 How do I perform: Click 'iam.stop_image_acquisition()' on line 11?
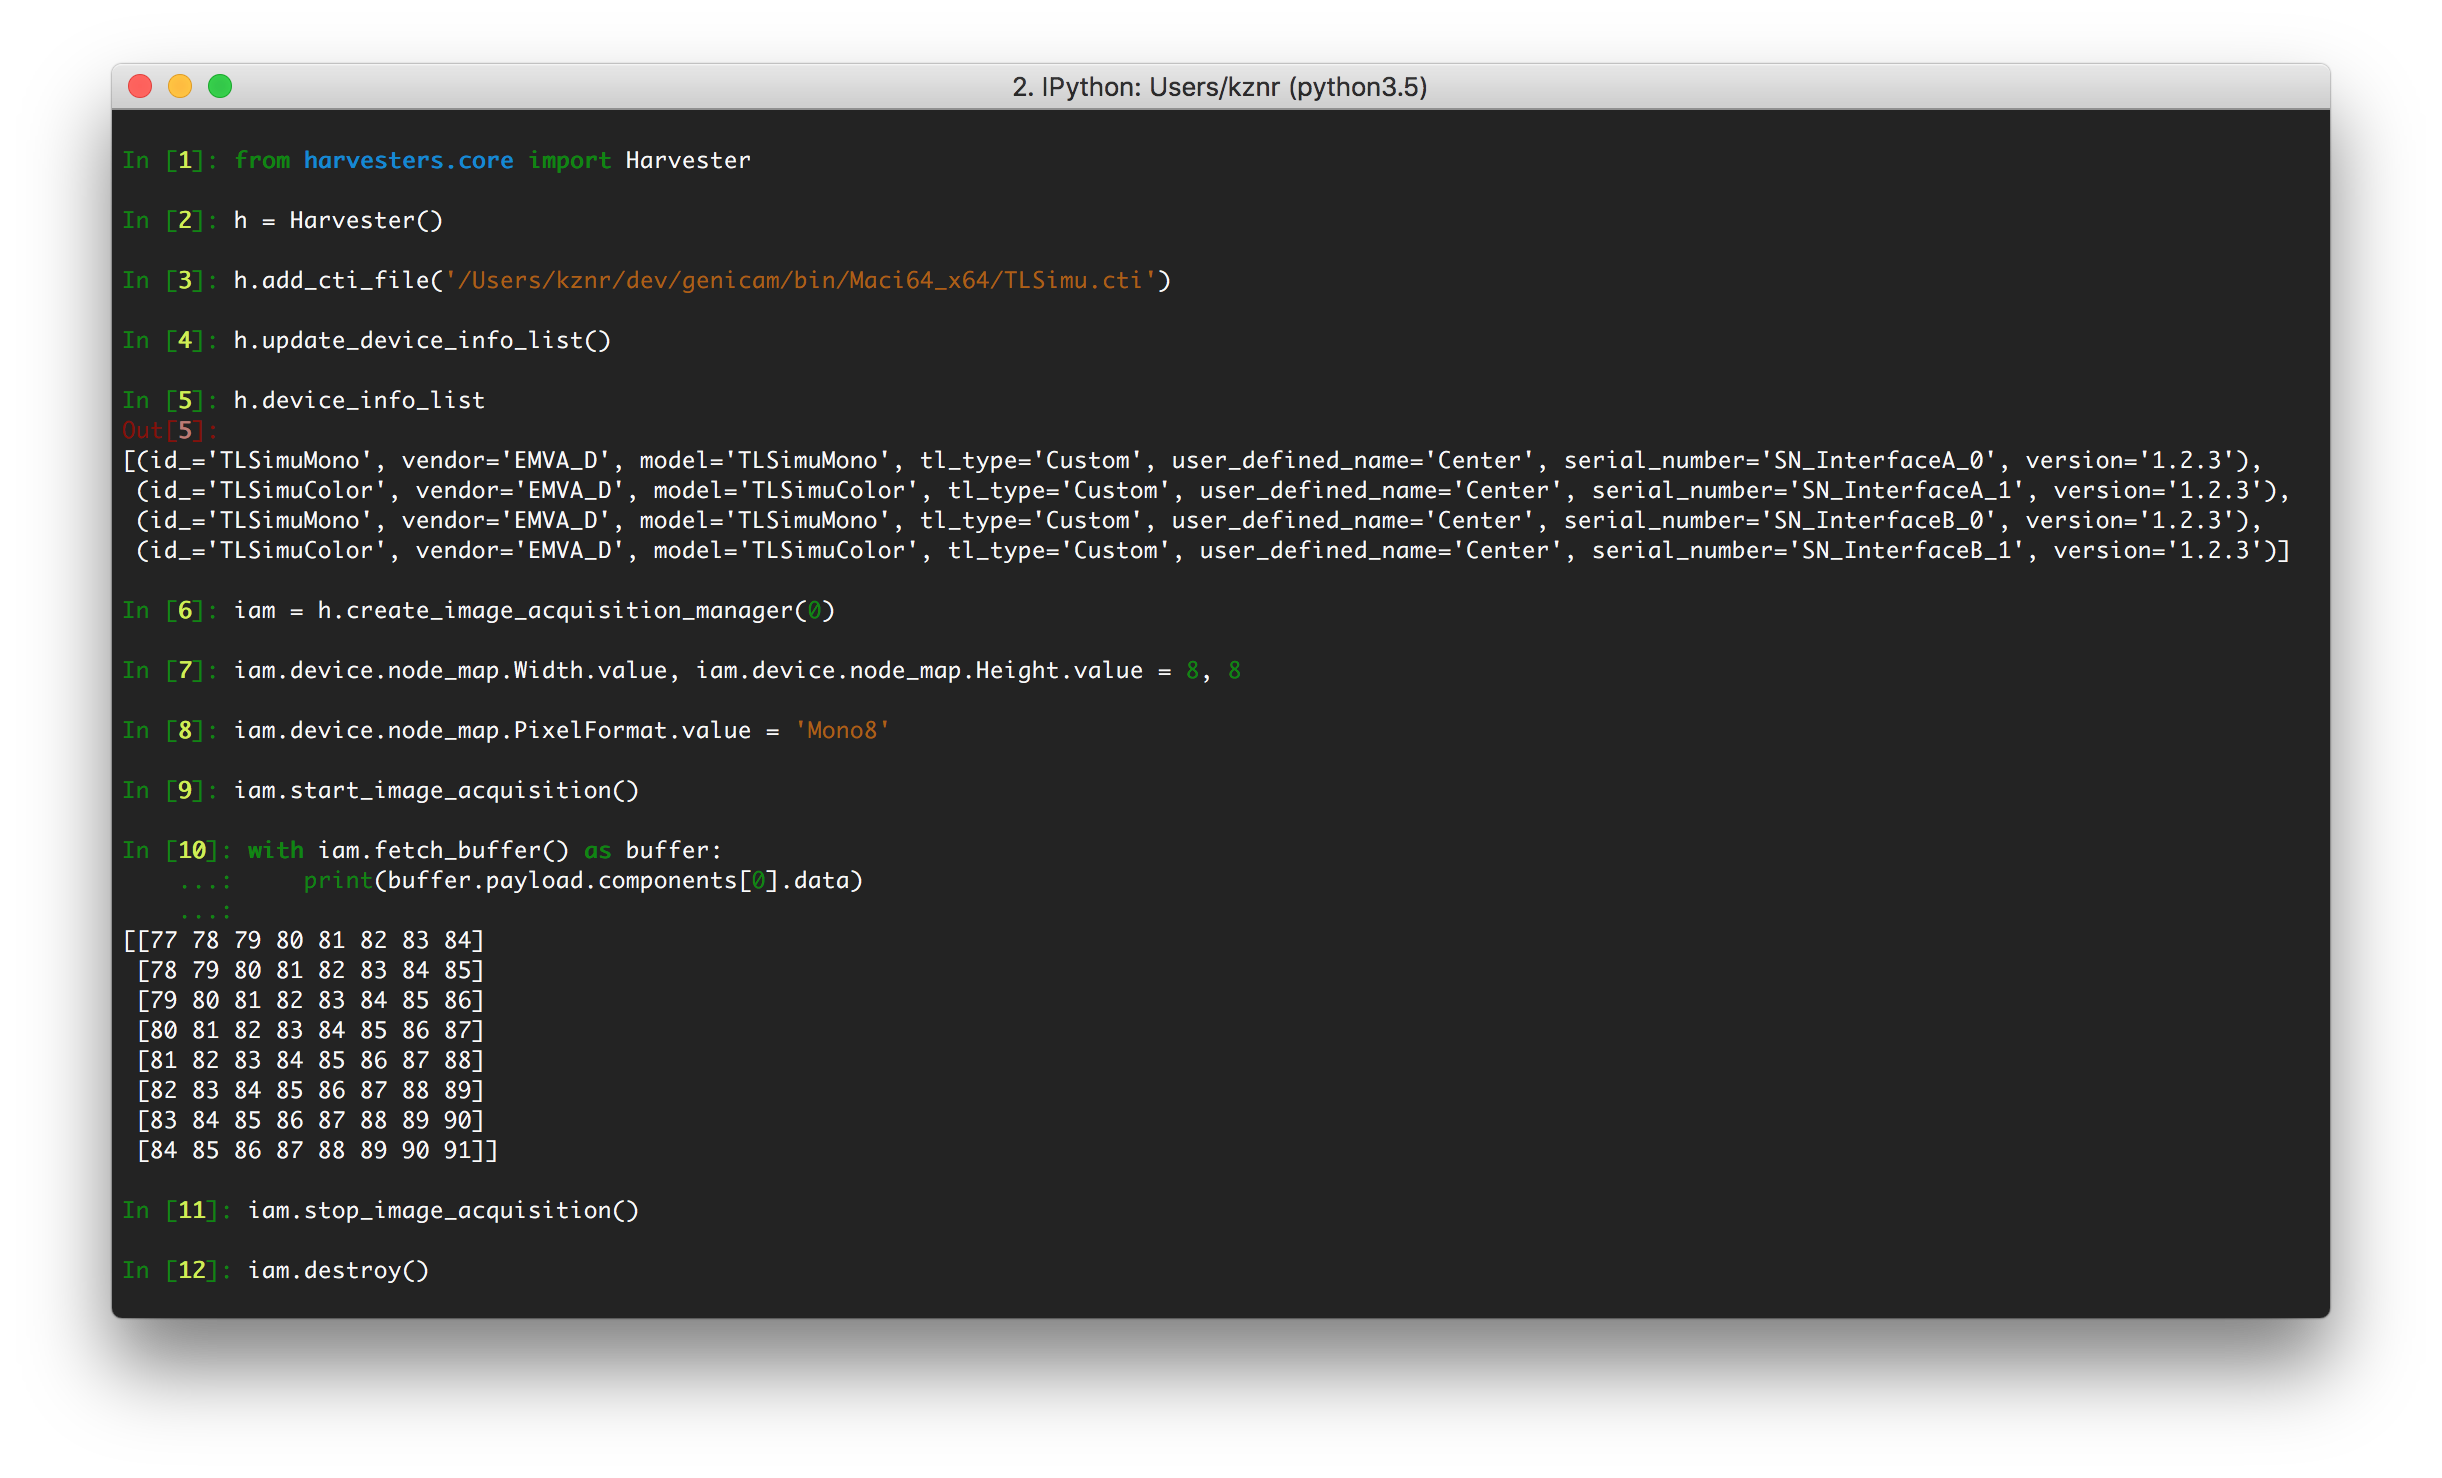[x=443, y=1210]
